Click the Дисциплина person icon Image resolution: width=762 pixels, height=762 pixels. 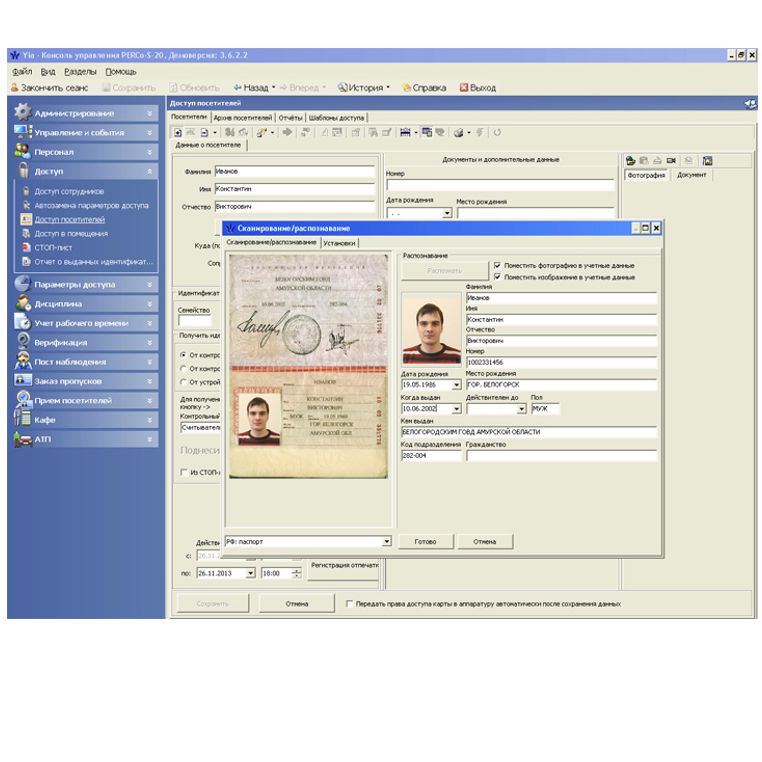[x=22, y=303]
